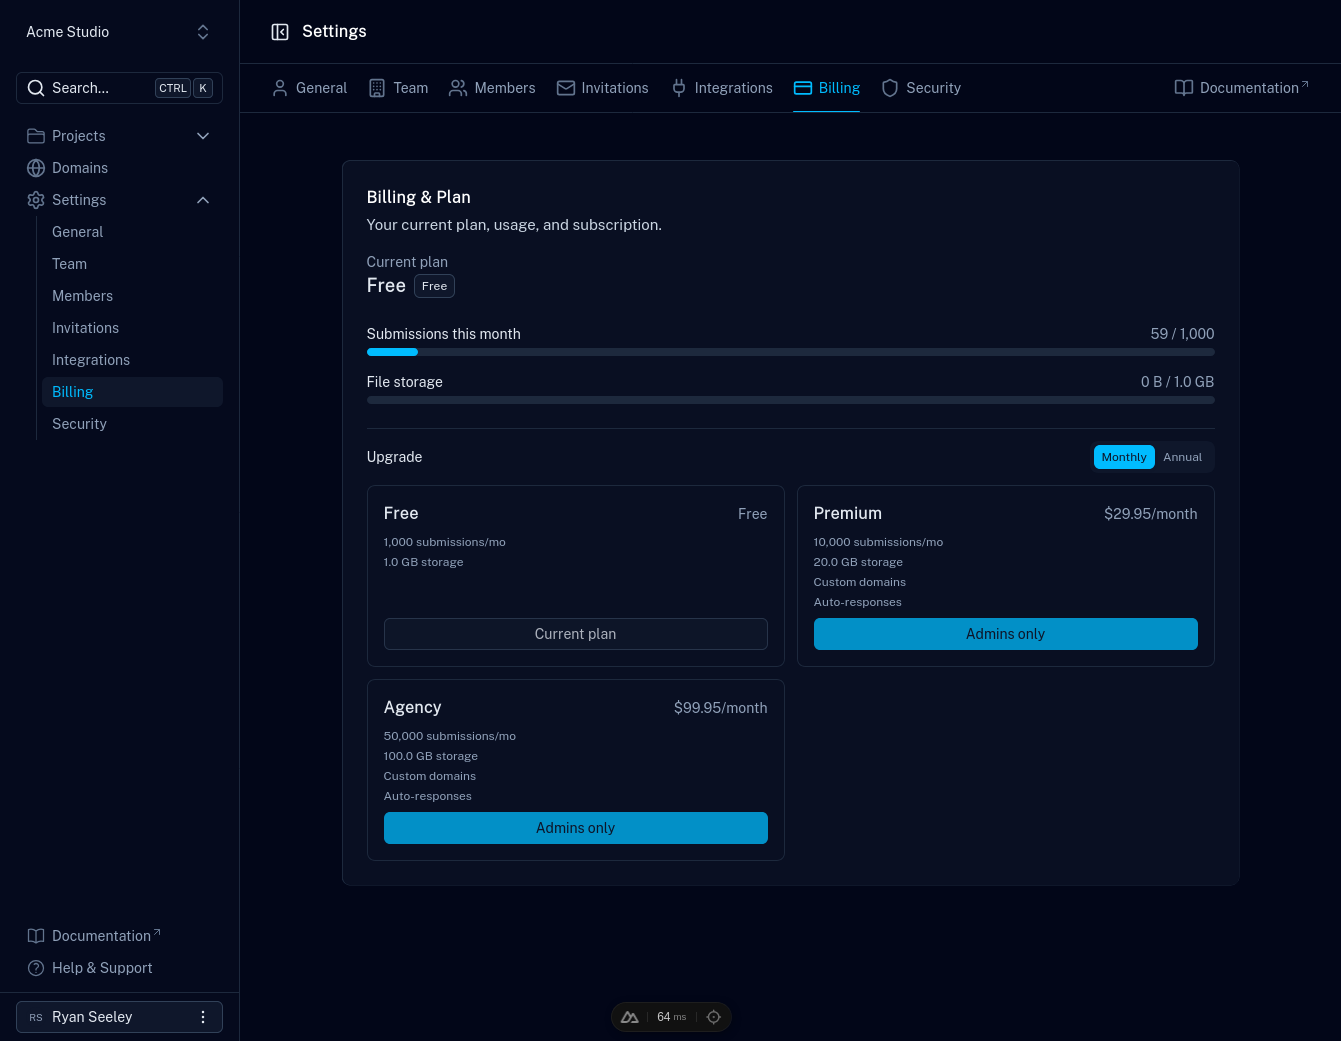
Task: Click the CTRL K shortcut badge
Action: click(184, 88)
